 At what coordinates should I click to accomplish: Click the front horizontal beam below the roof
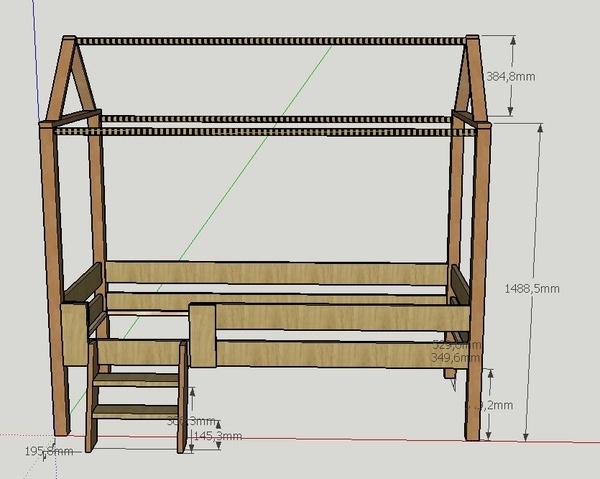[x=270, y=131]
